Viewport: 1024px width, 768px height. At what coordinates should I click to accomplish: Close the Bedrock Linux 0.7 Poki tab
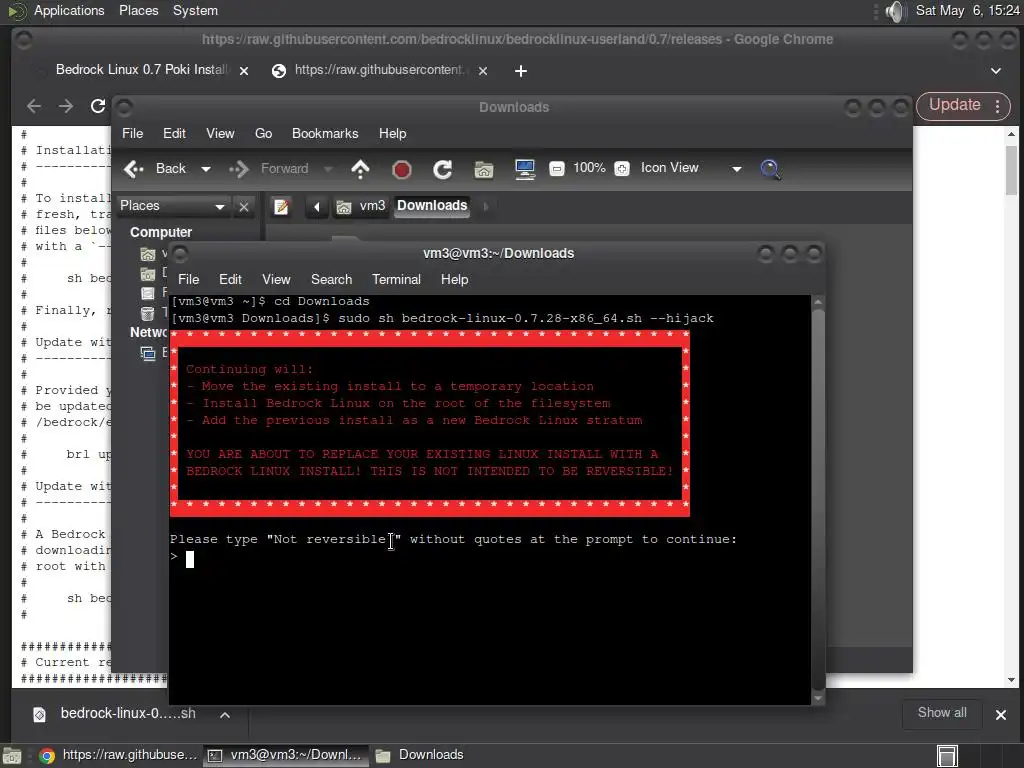[244, 71]
